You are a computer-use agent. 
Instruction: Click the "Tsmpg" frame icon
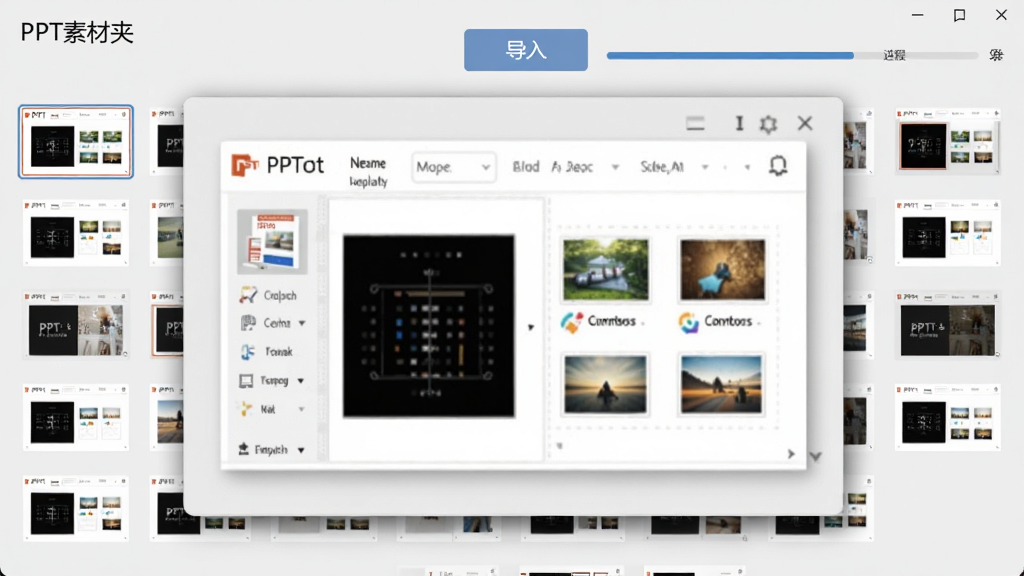[x=246, y=381]
